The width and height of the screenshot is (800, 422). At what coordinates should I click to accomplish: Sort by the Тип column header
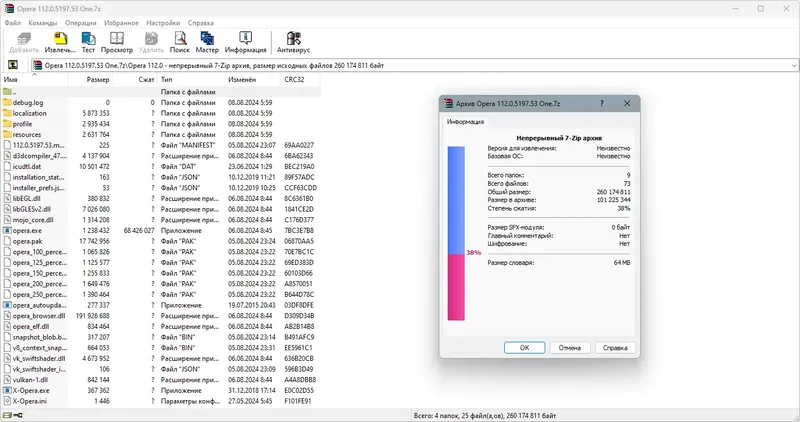tap(191, 80)
